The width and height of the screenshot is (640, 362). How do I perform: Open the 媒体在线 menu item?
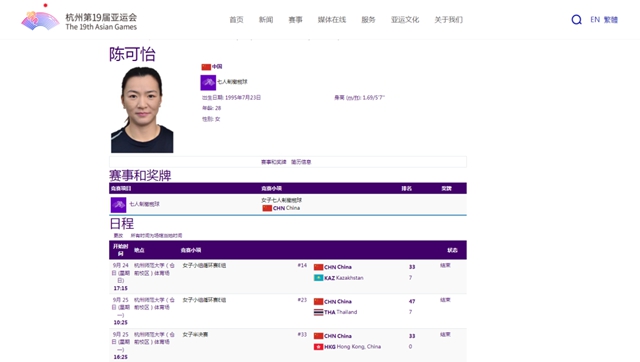332,20
